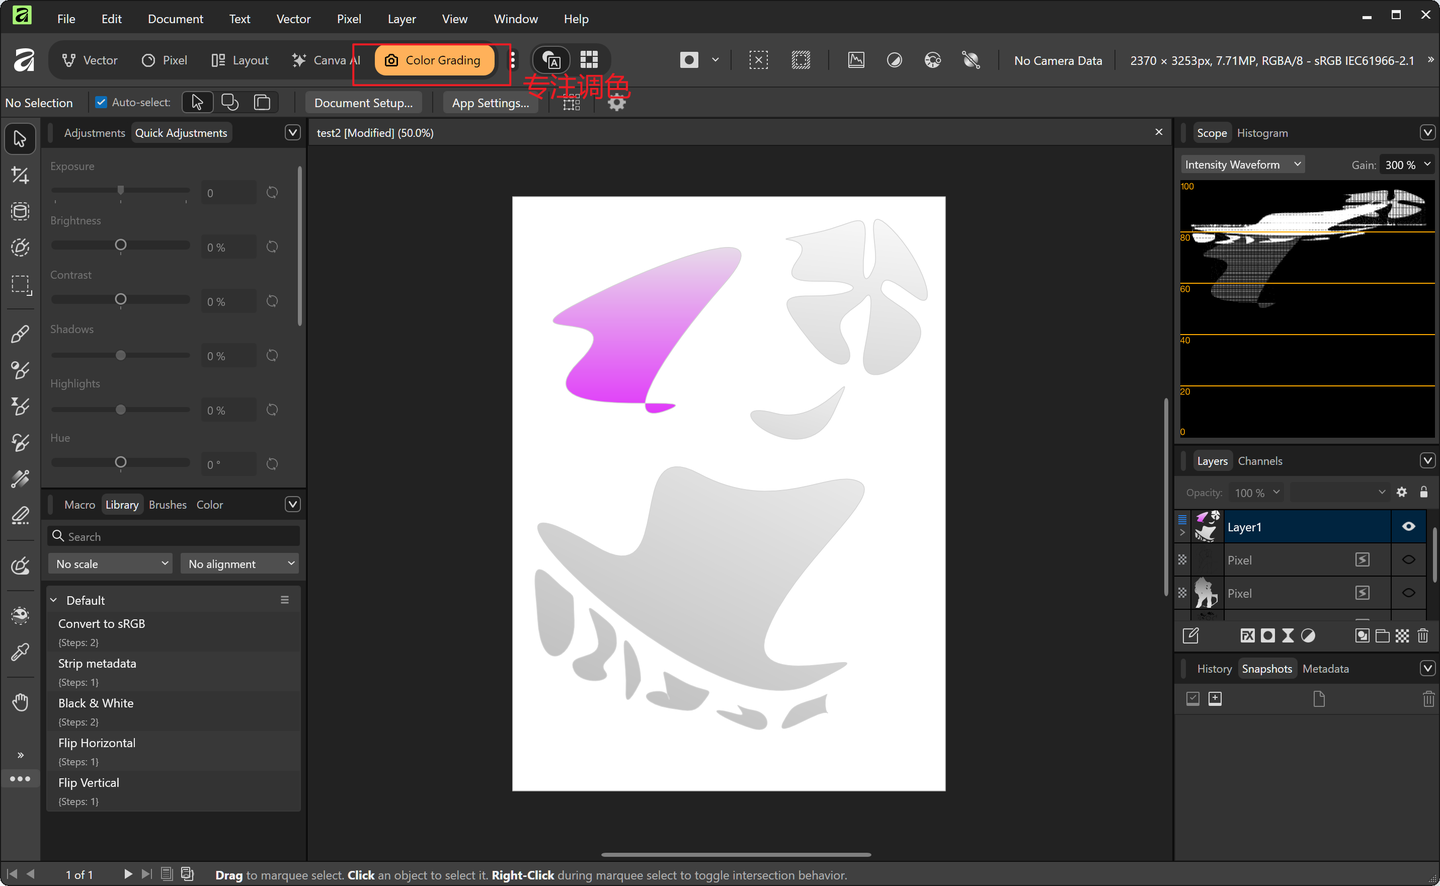Viewport: 1440px width, 886px height.
Task: Activate the Selection Brush tool
Action: click(x=20, y=247)
